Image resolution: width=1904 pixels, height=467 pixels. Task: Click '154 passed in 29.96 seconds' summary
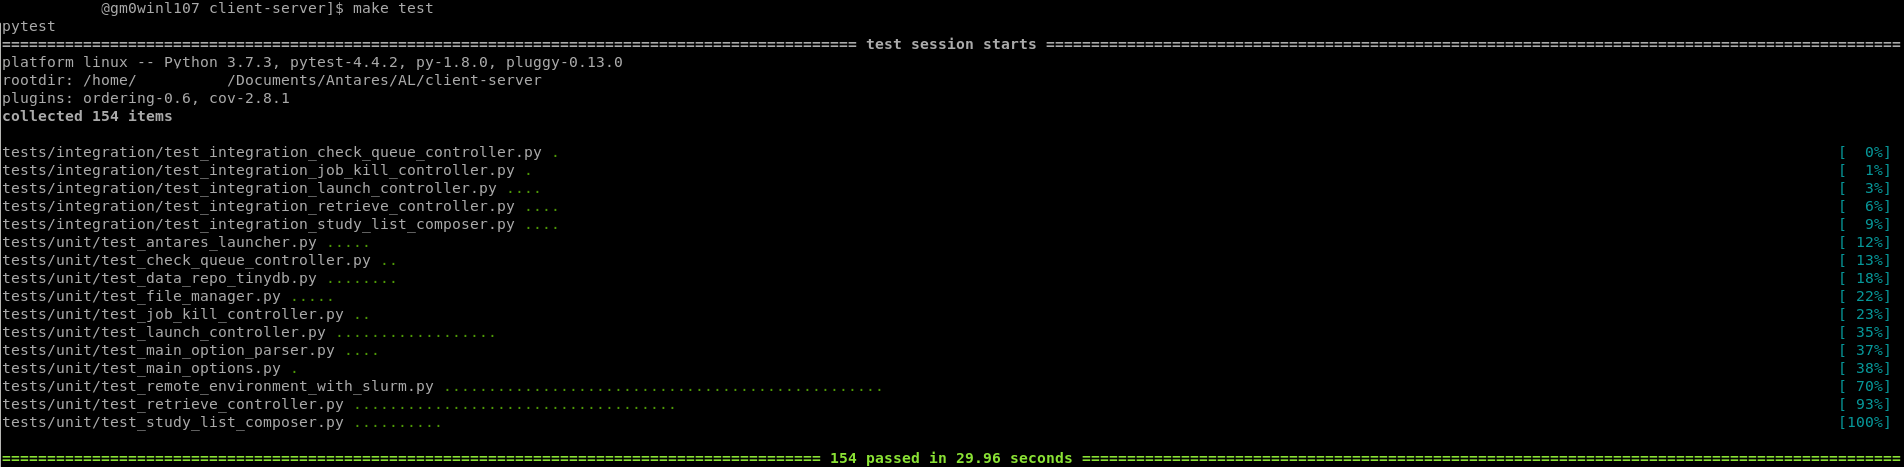(x=951, y=458)
